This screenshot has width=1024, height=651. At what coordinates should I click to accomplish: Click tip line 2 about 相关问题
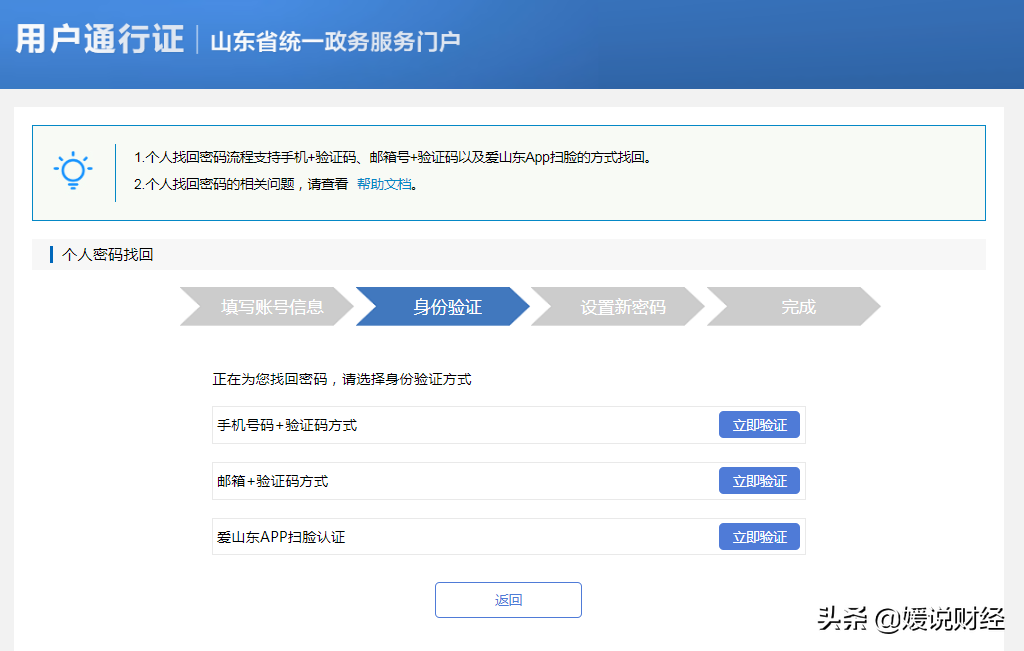tap(275, 184)
